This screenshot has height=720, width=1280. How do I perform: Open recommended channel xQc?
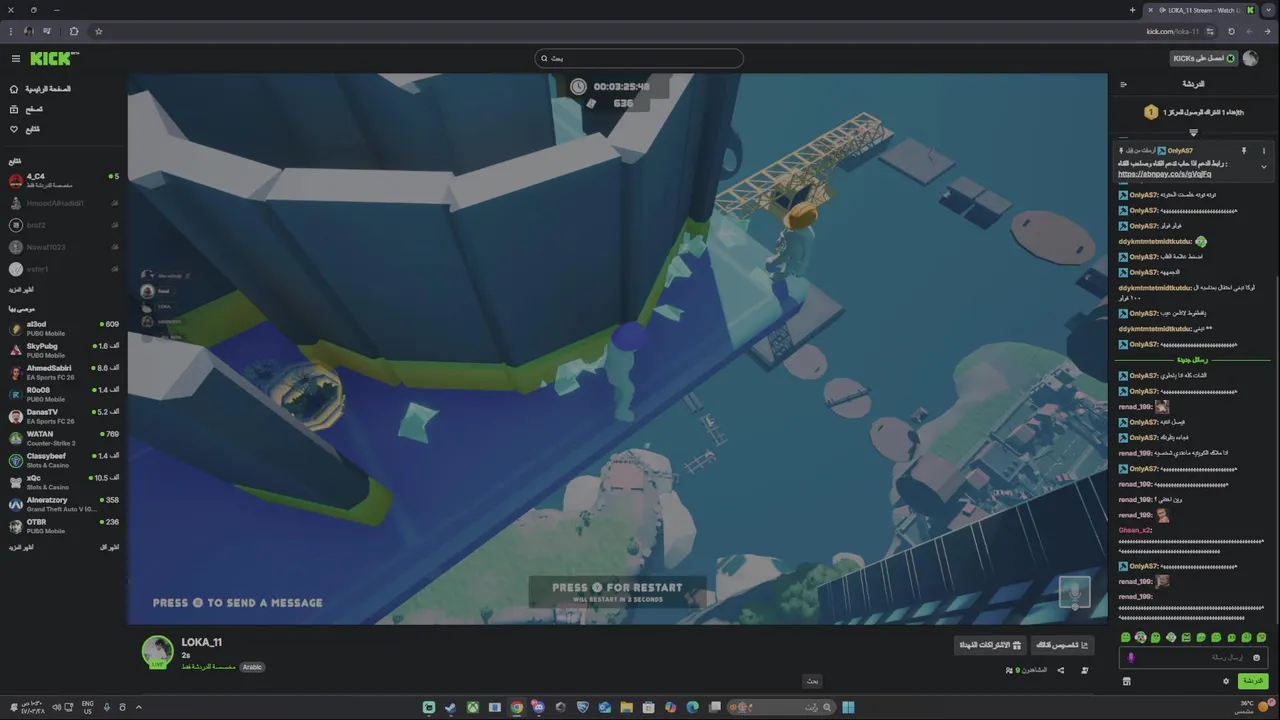pos(63,482)
